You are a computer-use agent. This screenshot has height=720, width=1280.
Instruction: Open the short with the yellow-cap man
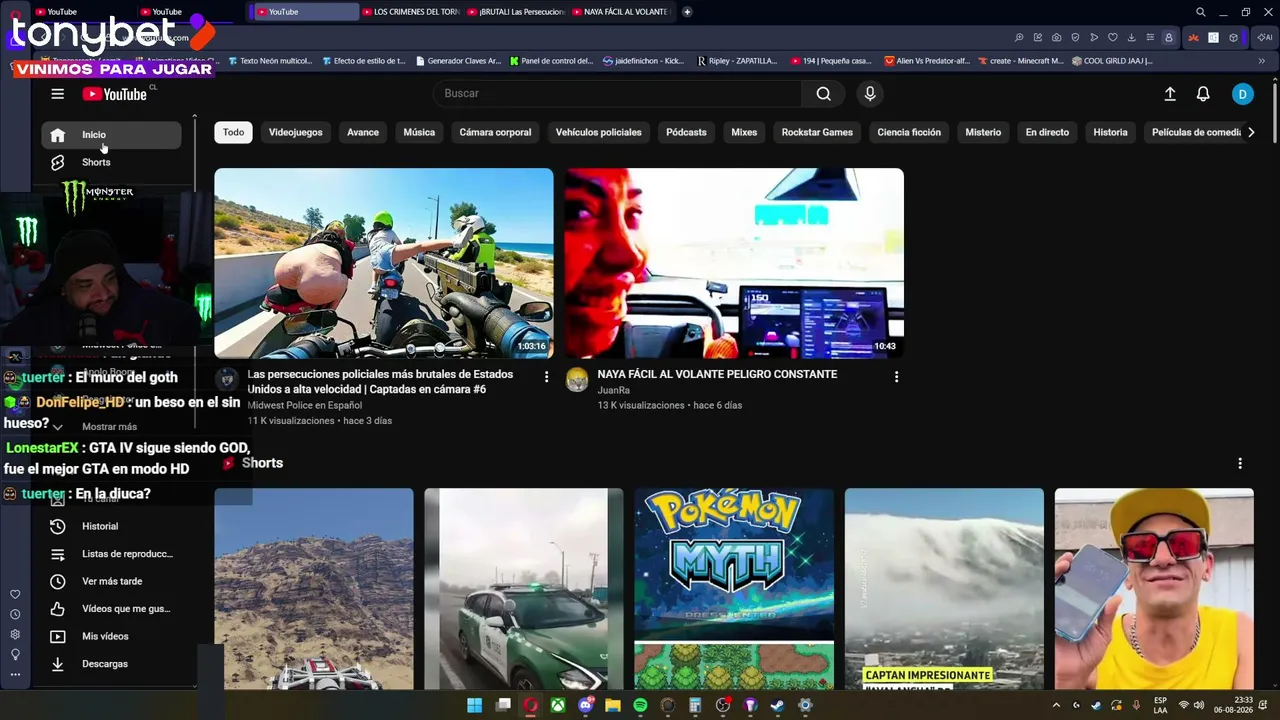click(x=1154, y=589)
